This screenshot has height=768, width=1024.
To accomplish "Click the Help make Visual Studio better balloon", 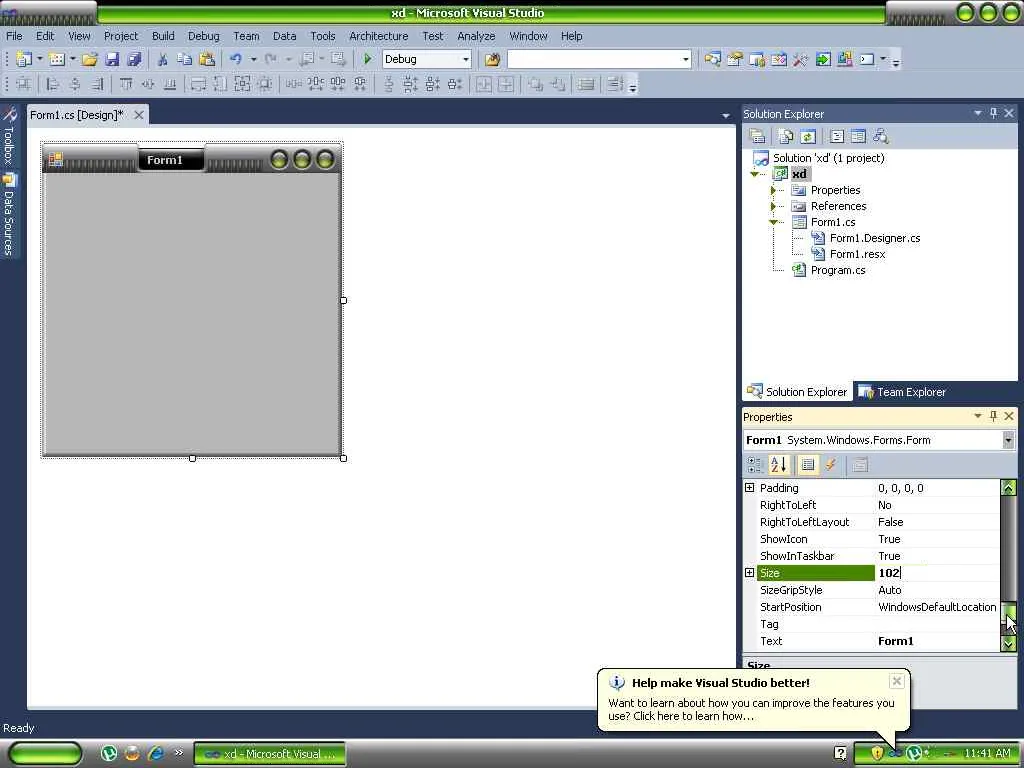I will pos(754,699).
